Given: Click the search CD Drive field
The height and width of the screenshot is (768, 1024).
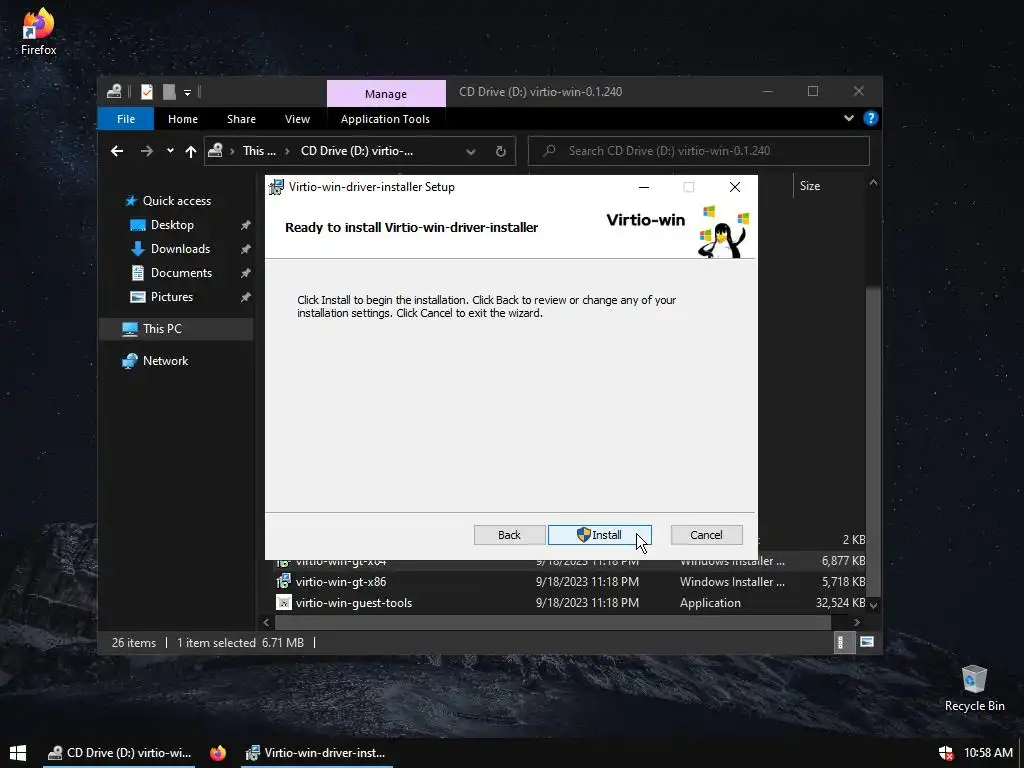Looking at the screenshot, I should coord(698,151).
